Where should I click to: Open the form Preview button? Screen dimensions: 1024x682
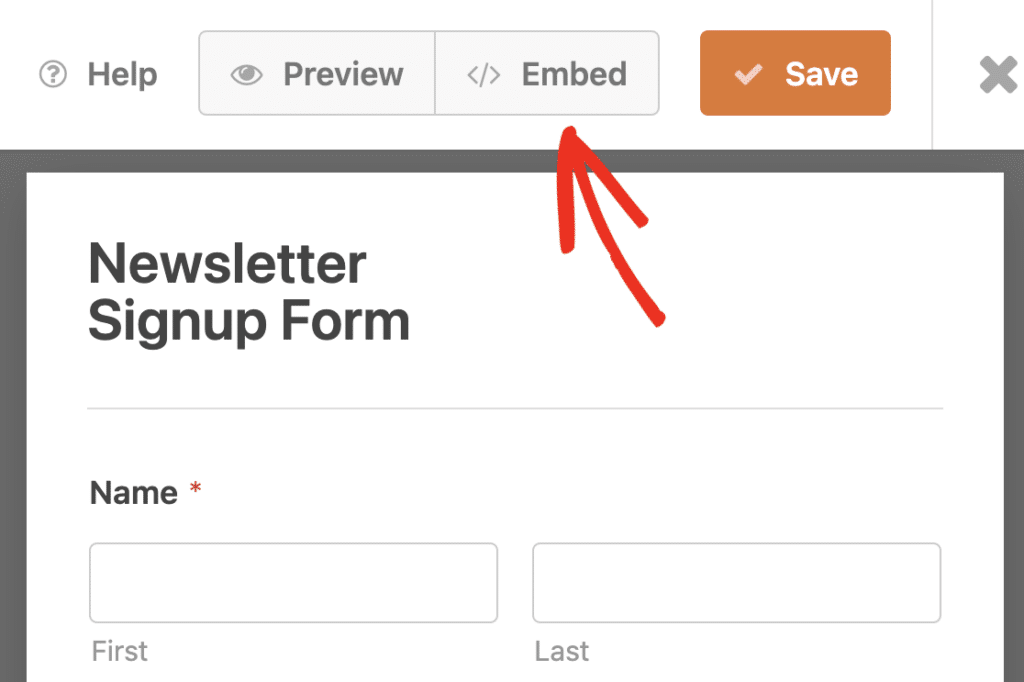point(317,73)
